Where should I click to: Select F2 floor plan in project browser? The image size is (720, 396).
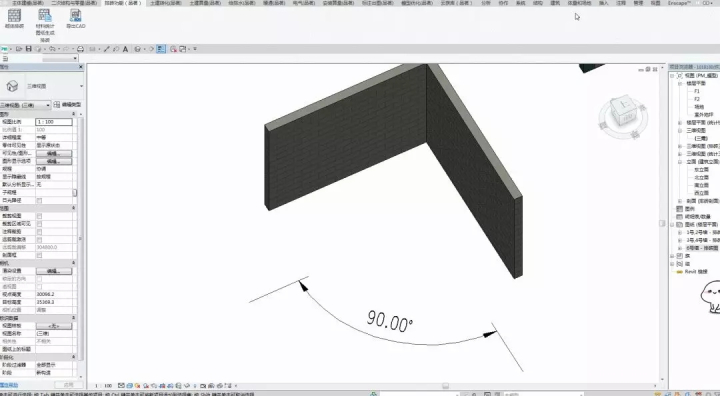(697, 99)
